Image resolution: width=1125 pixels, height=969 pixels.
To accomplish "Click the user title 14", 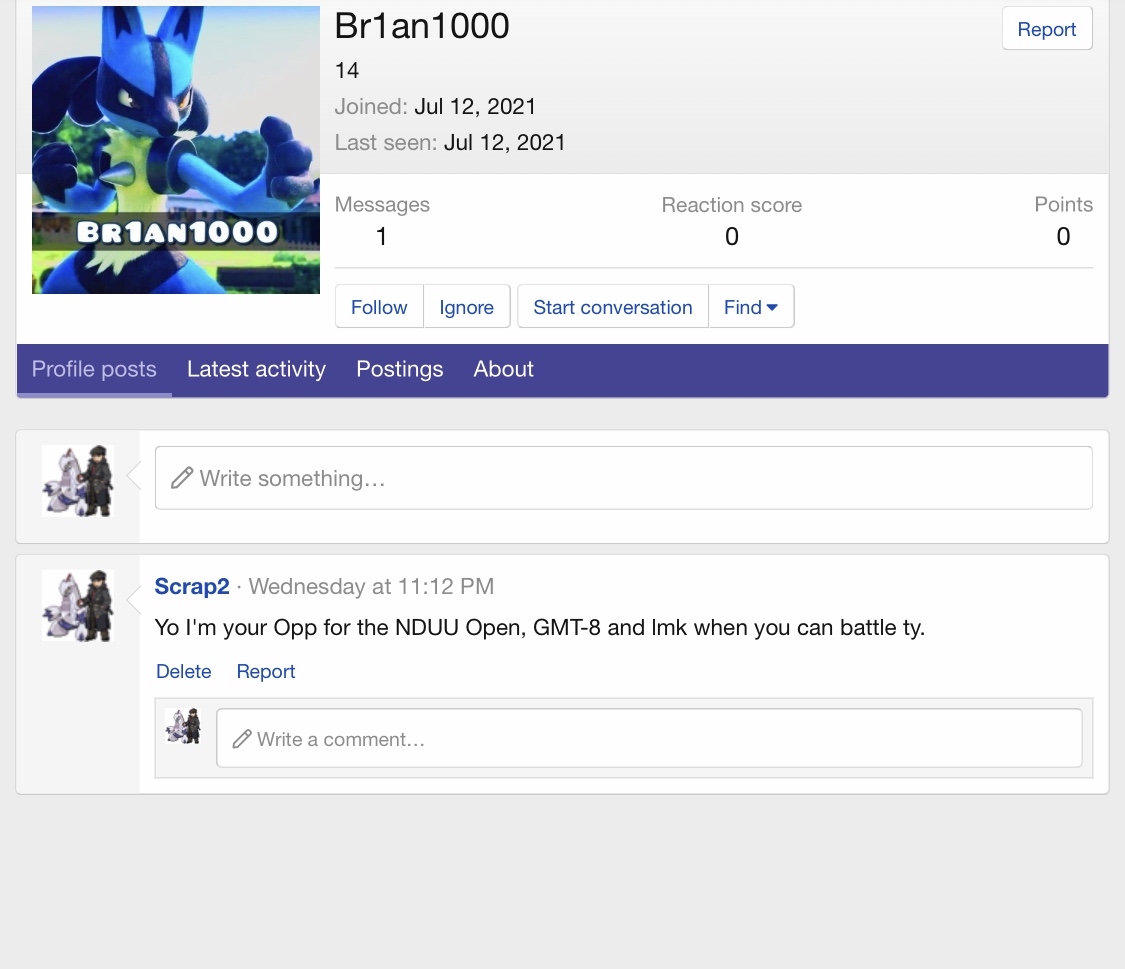I will [347, 70].
